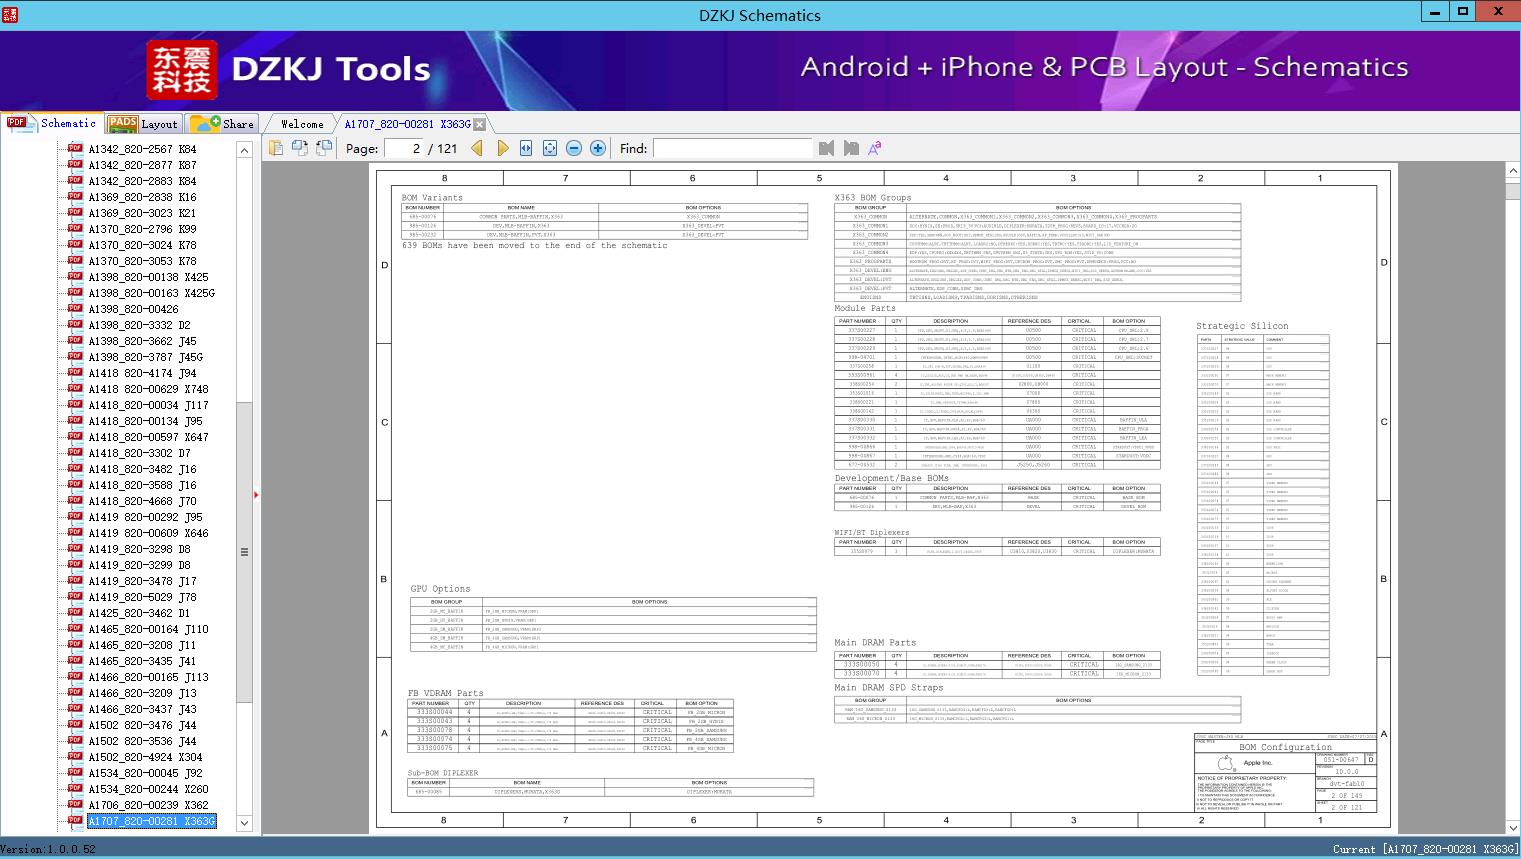Open A1370_820-2796 K99 file
The width and height of the screenshot is (1521, 859).
(142, 229)
